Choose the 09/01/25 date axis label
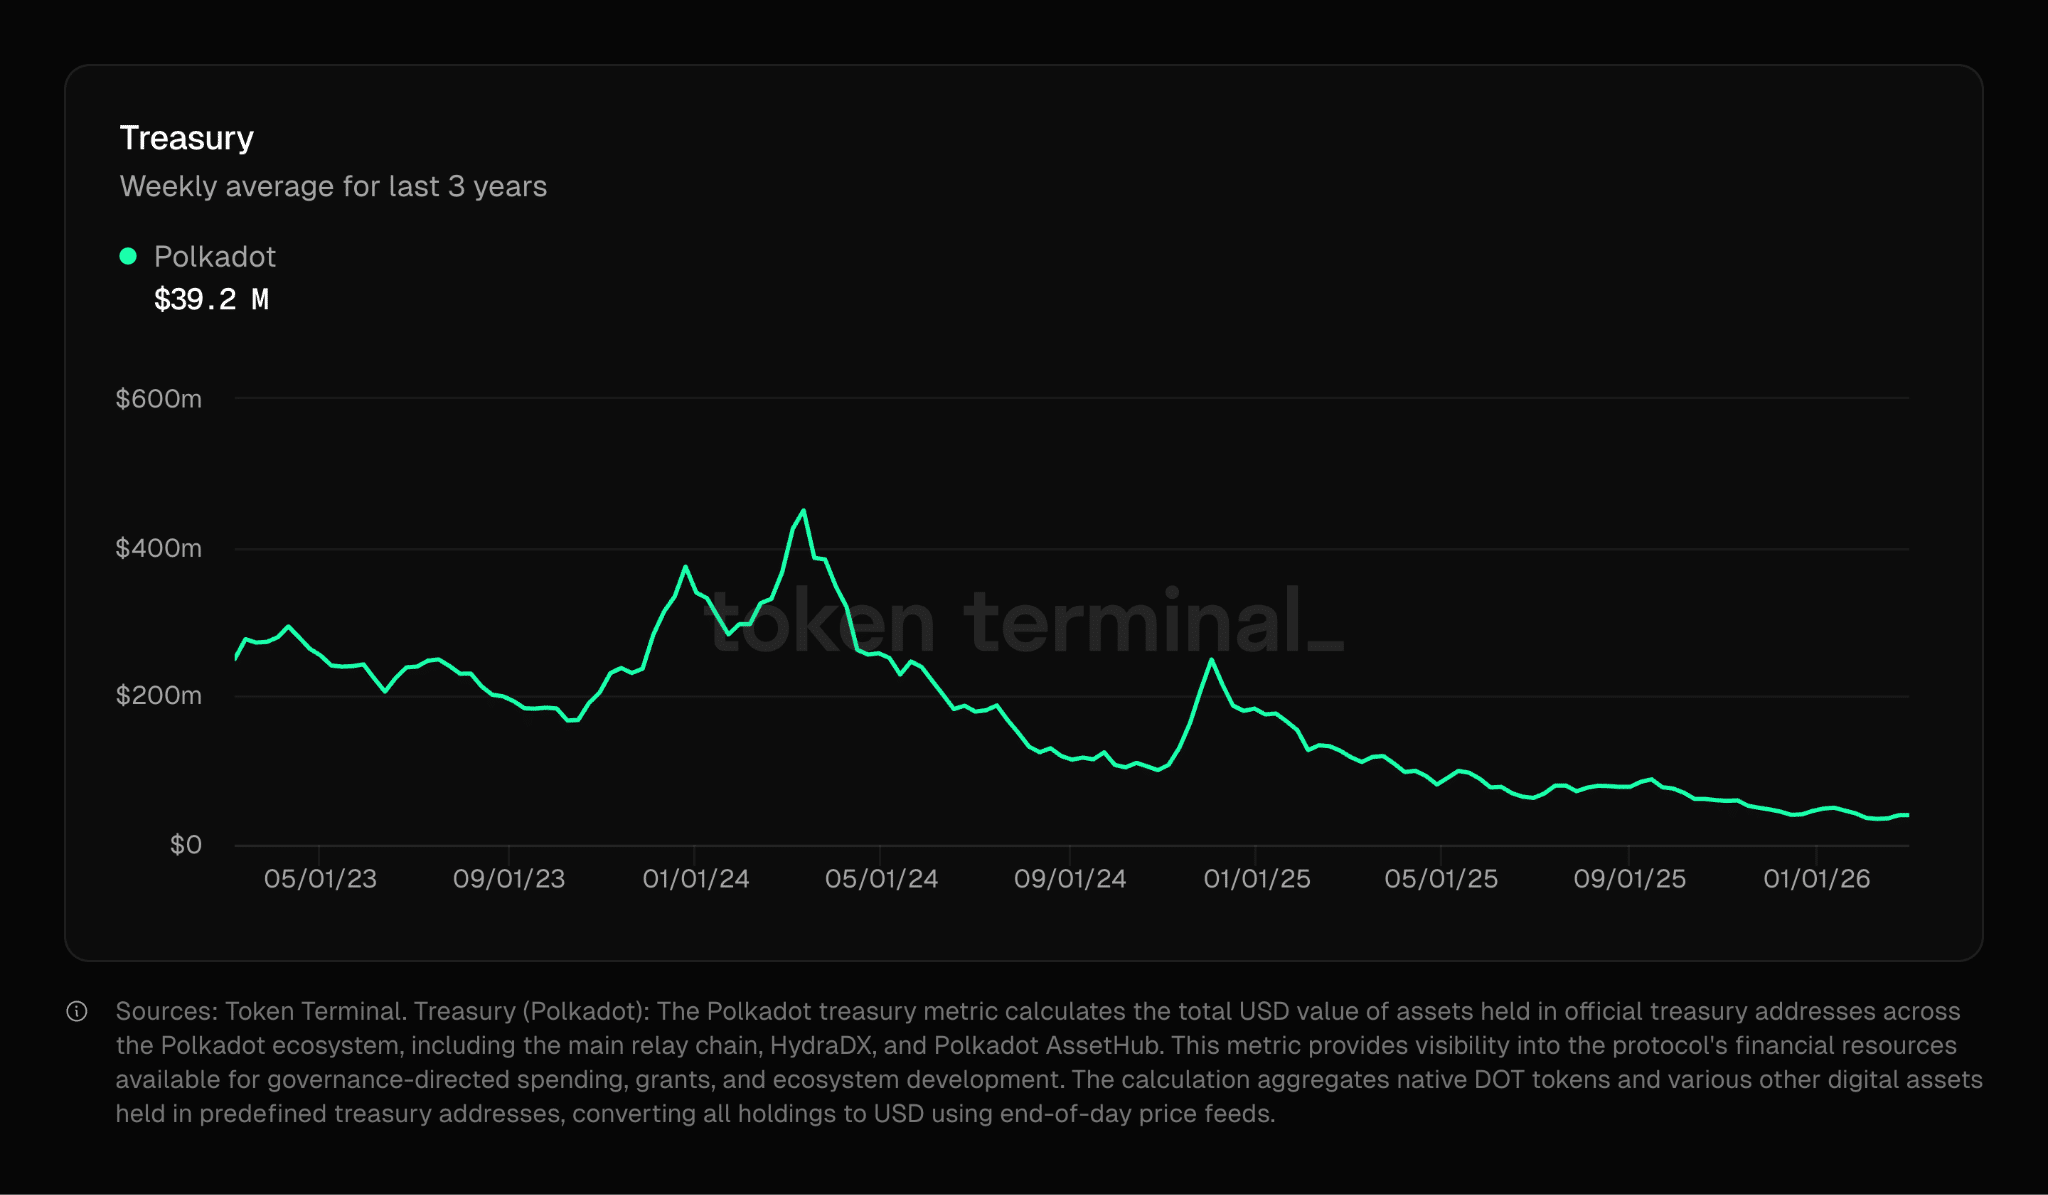This screenshot has height=1195, width=2048. [x=1630, y=879]
